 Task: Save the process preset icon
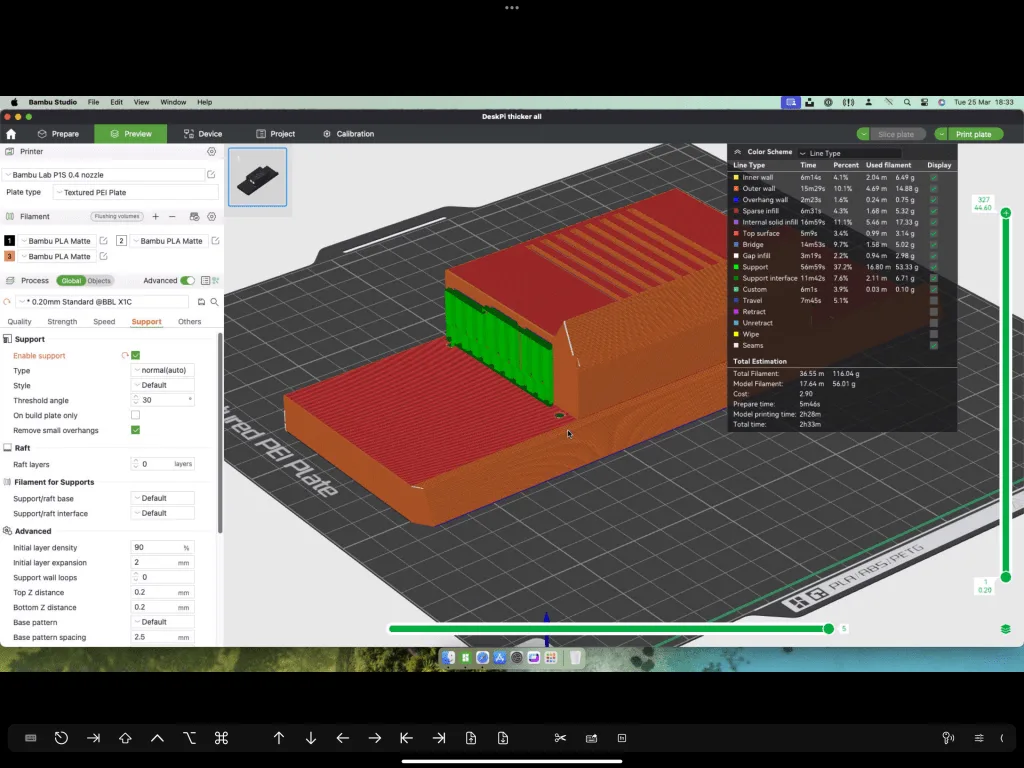coord(201,302)
